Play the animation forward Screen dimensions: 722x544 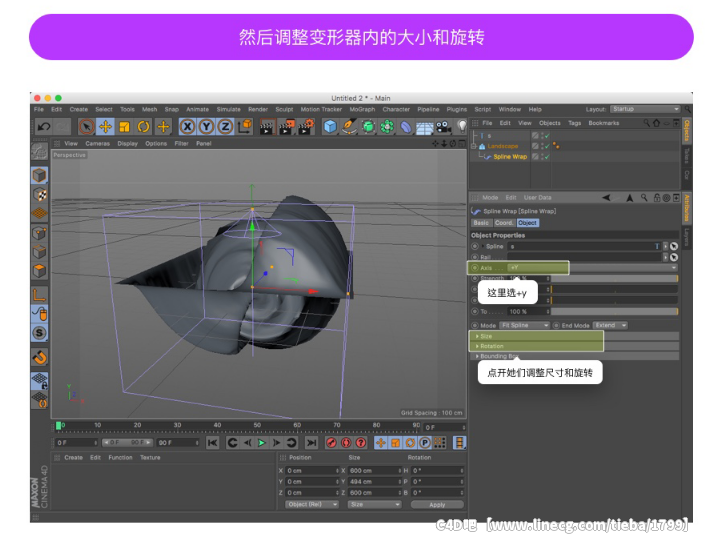[262, 443]
